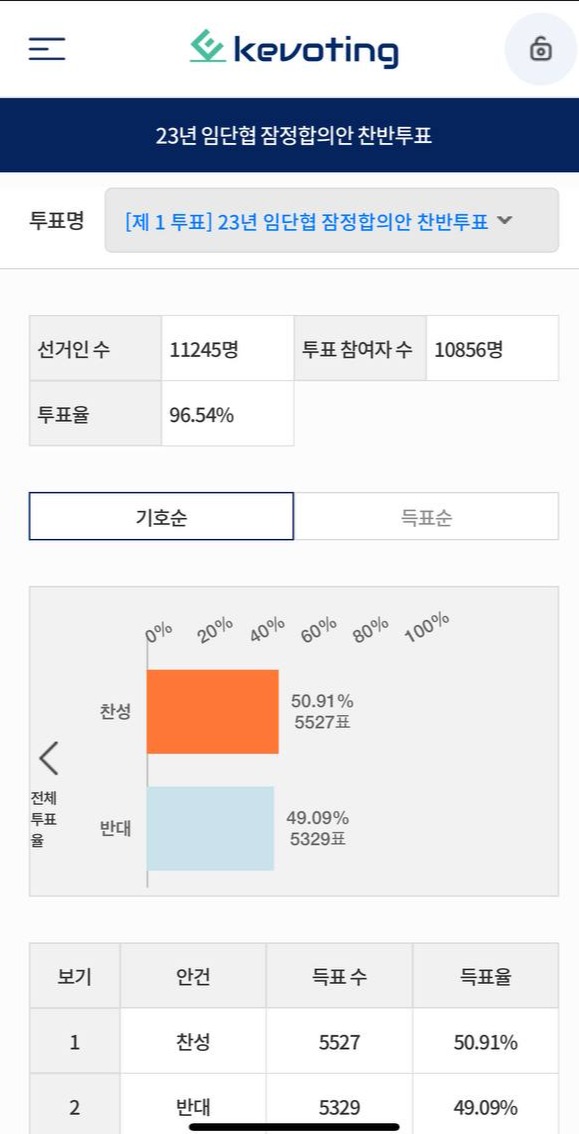Click the 득표 수 column header

click(x=339, y=976)
